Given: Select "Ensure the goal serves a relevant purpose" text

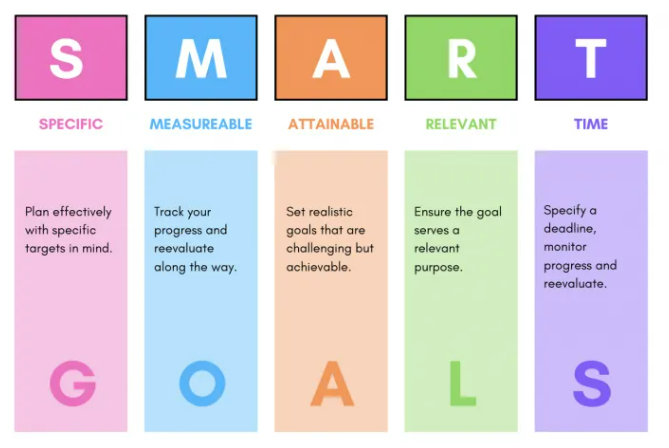Looking at the screenshot, I should tap(458, 239).
